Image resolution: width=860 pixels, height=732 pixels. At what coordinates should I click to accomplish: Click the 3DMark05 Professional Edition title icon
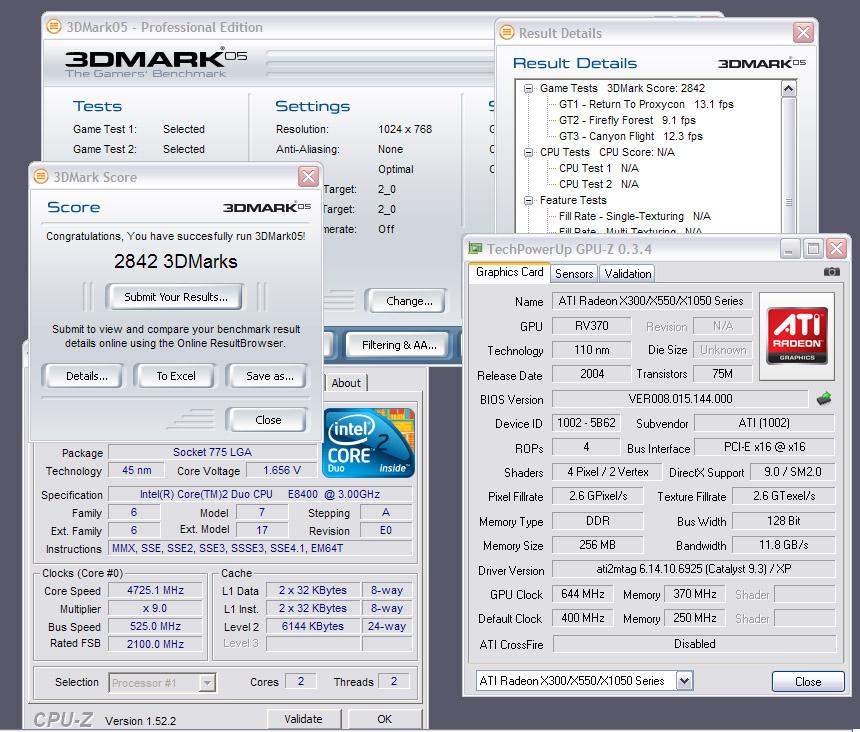(x=54, y=26)
